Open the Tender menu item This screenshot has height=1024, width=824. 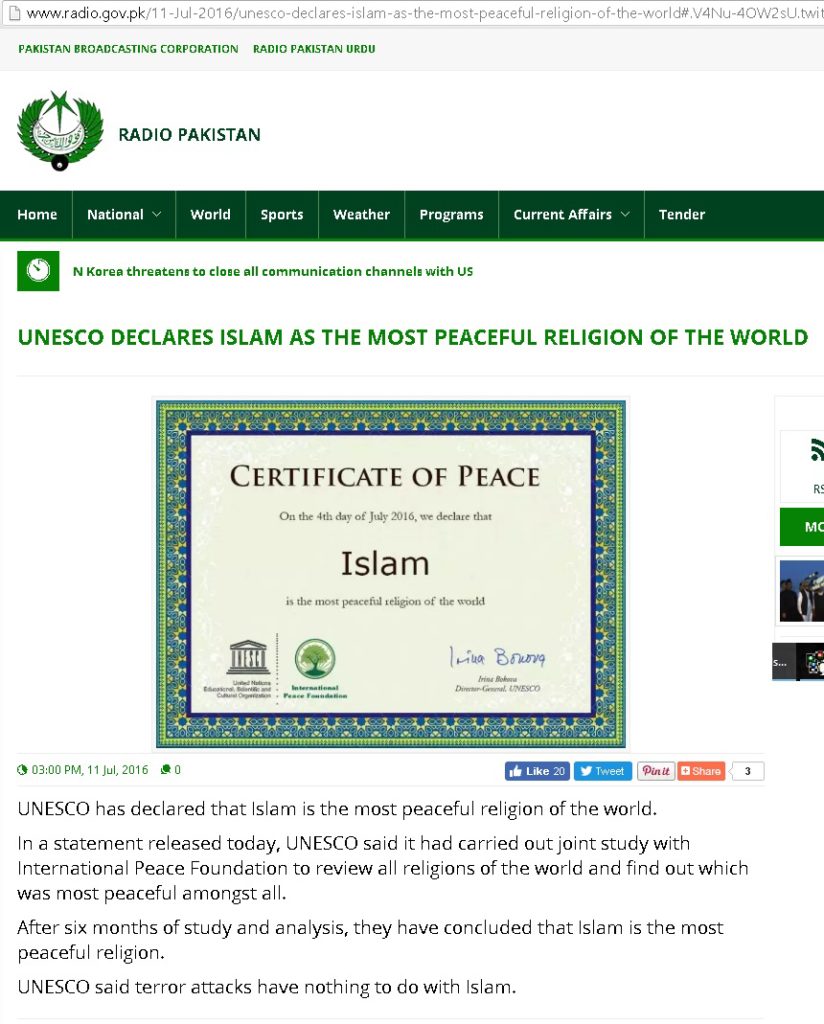pos(682,214)
